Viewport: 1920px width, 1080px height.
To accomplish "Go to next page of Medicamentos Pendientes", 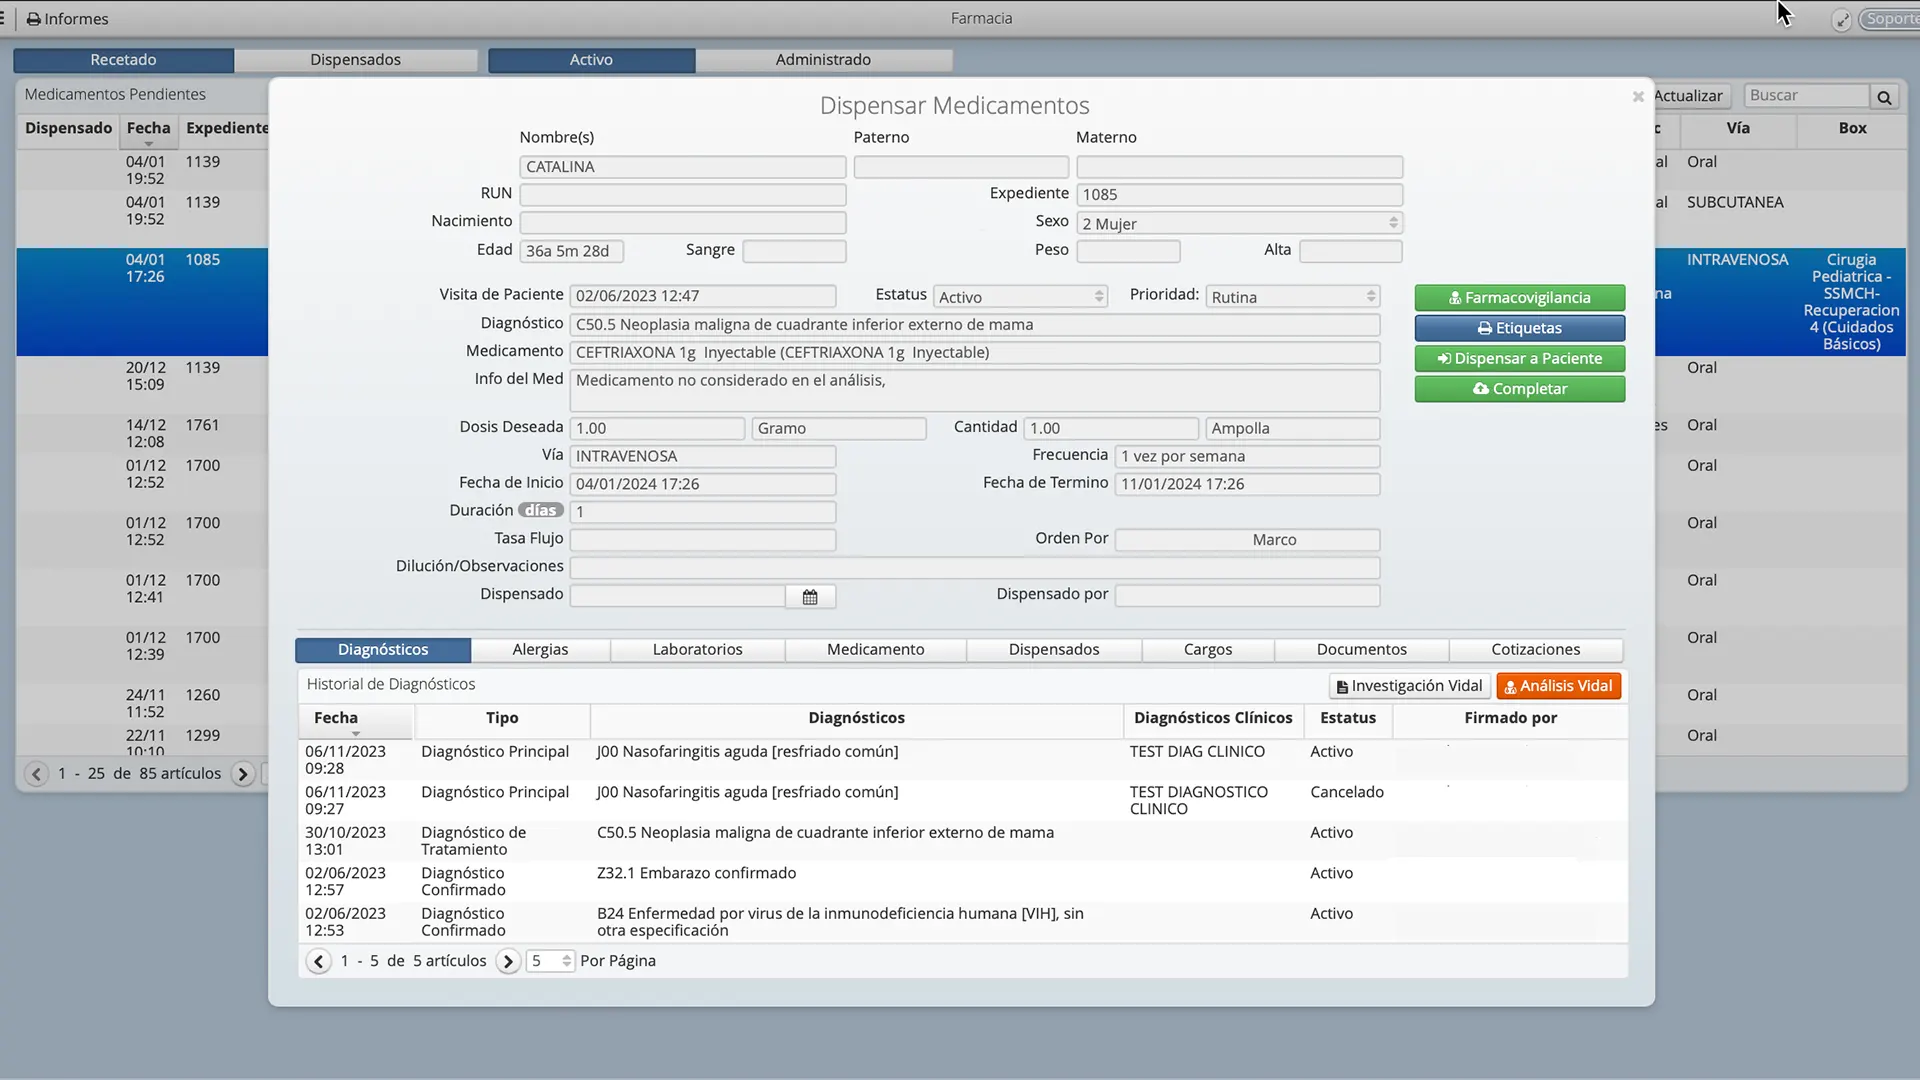I will [242, 774].
